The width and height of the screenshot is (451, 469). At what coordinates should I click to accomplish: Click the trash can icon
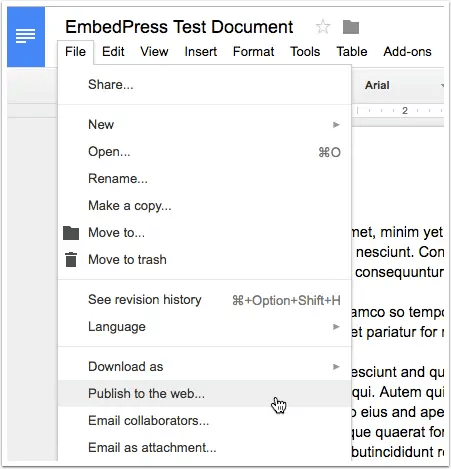(71, 260)
